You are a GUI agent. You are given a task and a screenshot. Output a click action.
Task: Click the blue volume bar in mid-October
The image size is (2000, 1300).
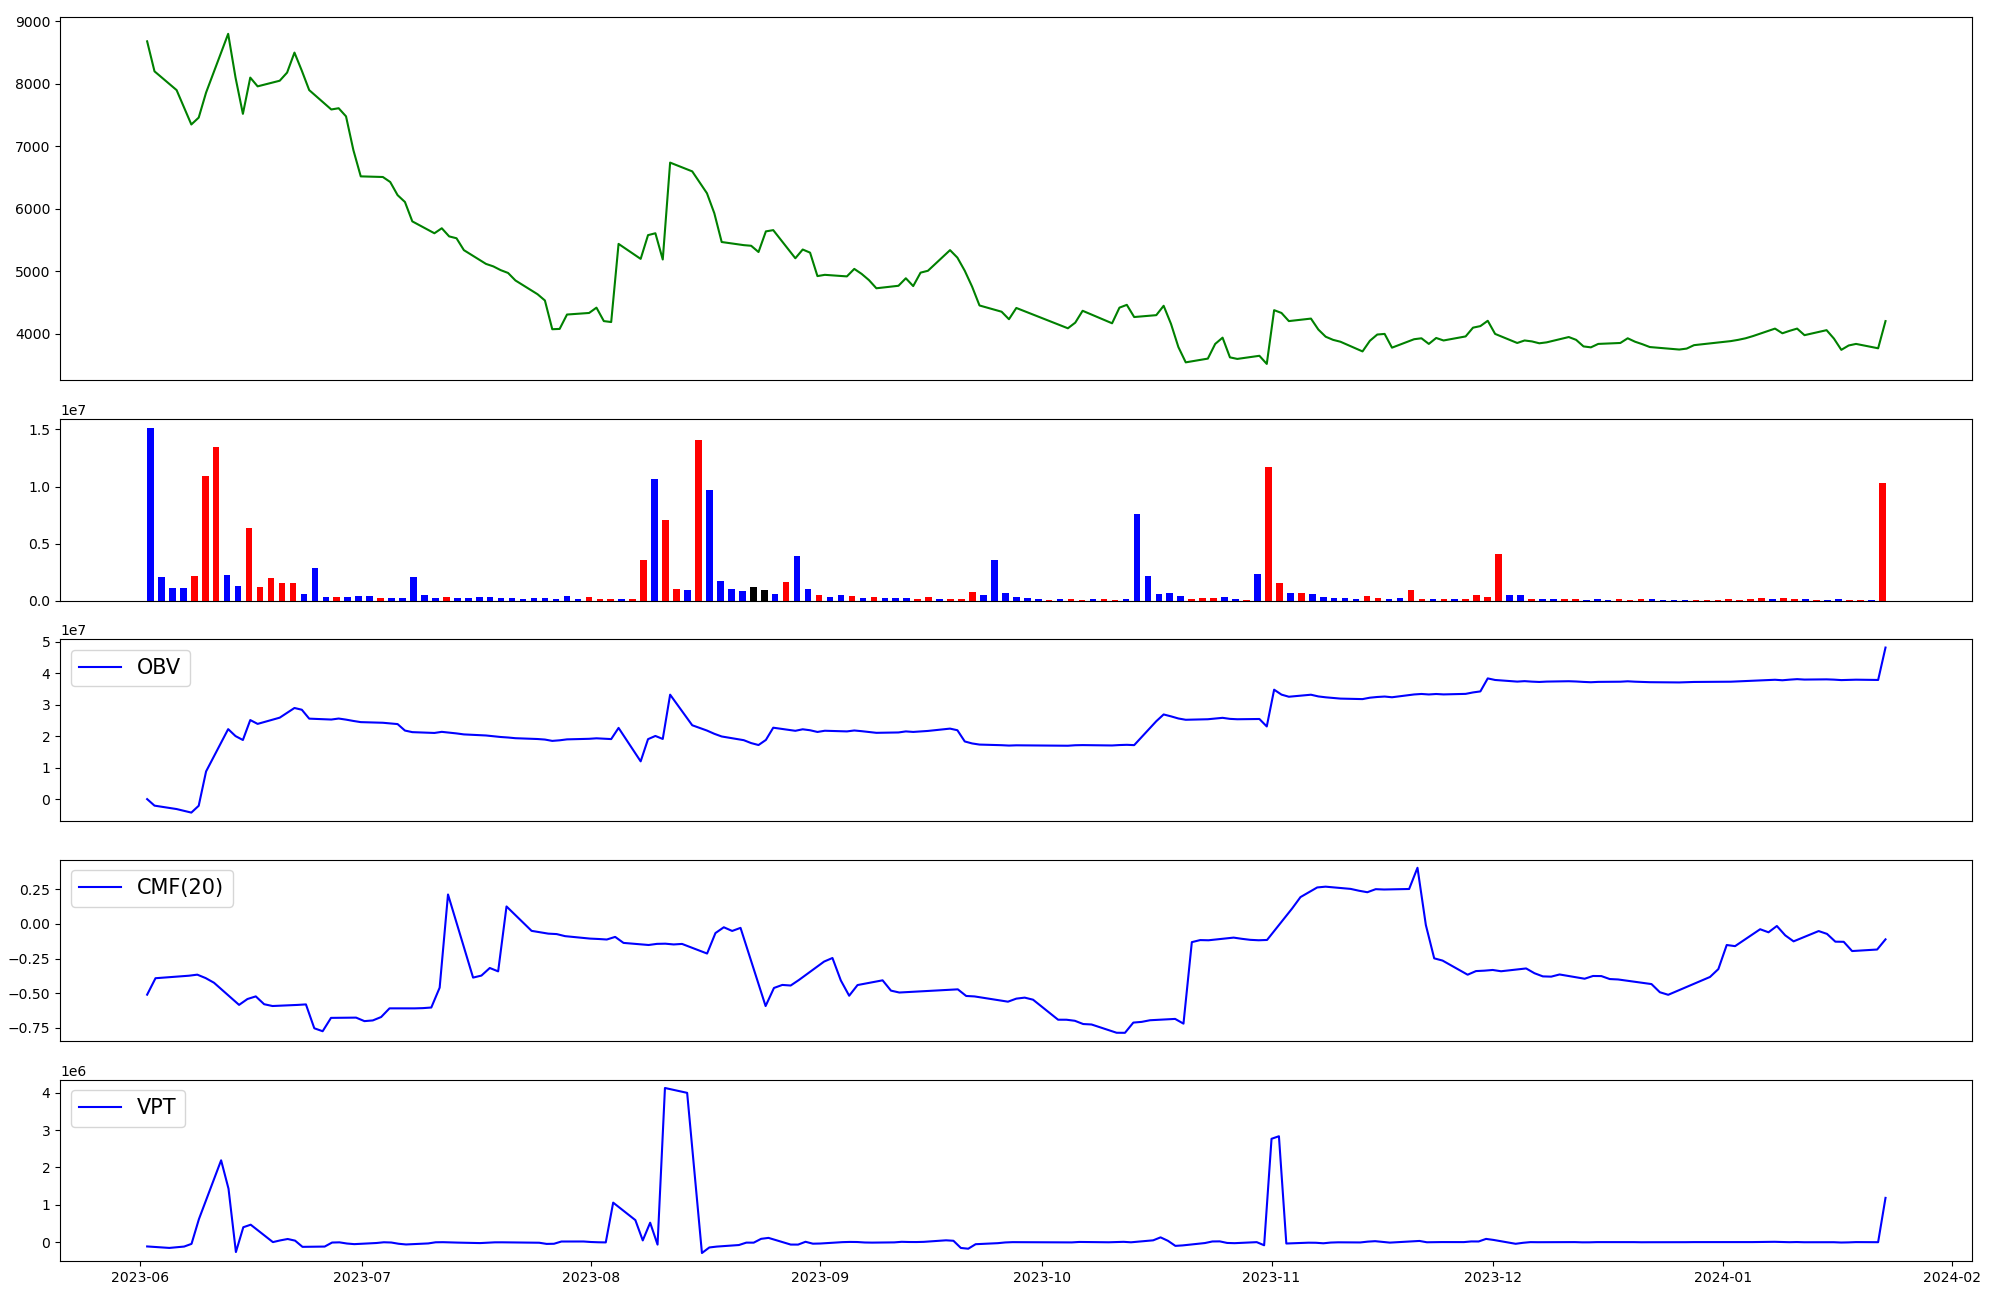click(x=1137, y=557)
